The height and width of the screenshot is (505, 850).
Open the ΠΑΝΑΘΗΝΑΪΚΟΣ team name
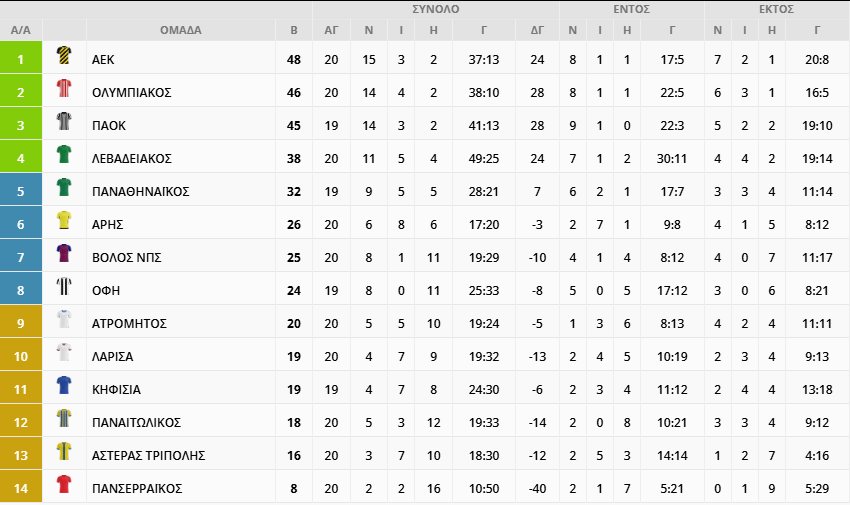pos(139,191)
